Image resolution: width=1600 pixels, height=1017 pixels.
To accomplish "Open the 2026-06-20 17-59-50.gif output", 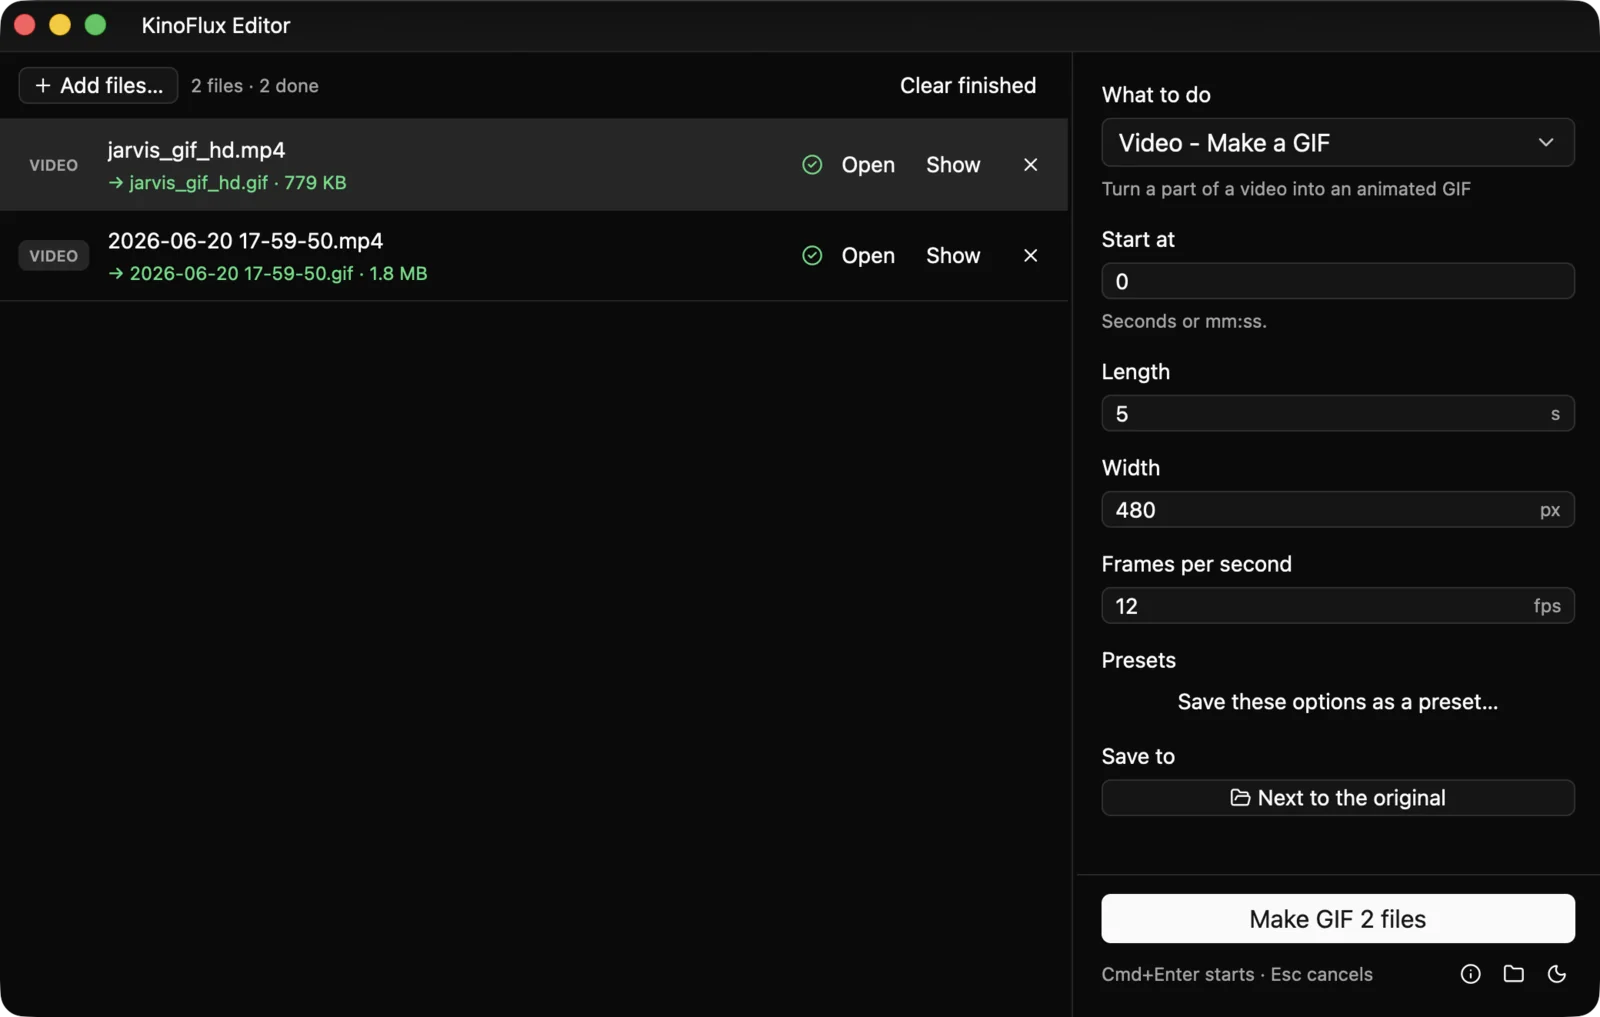I will 868,256.
